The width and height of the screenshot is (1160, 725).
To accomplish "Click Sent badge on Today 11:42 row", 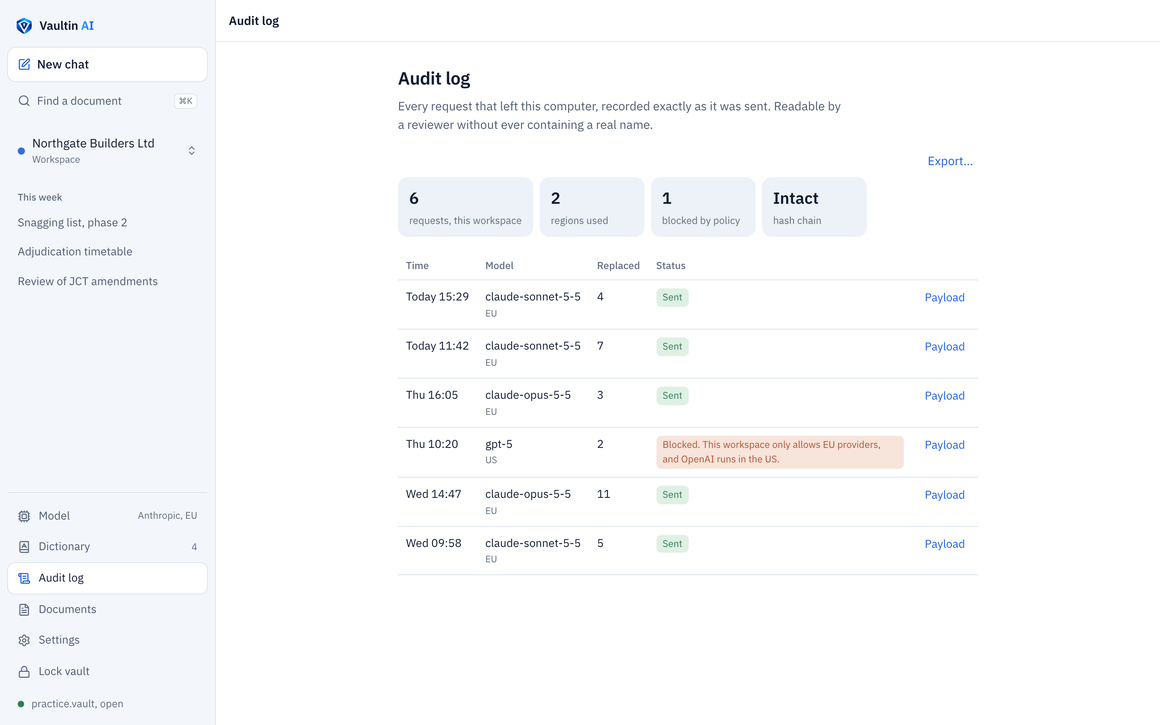I will (672, 346).
